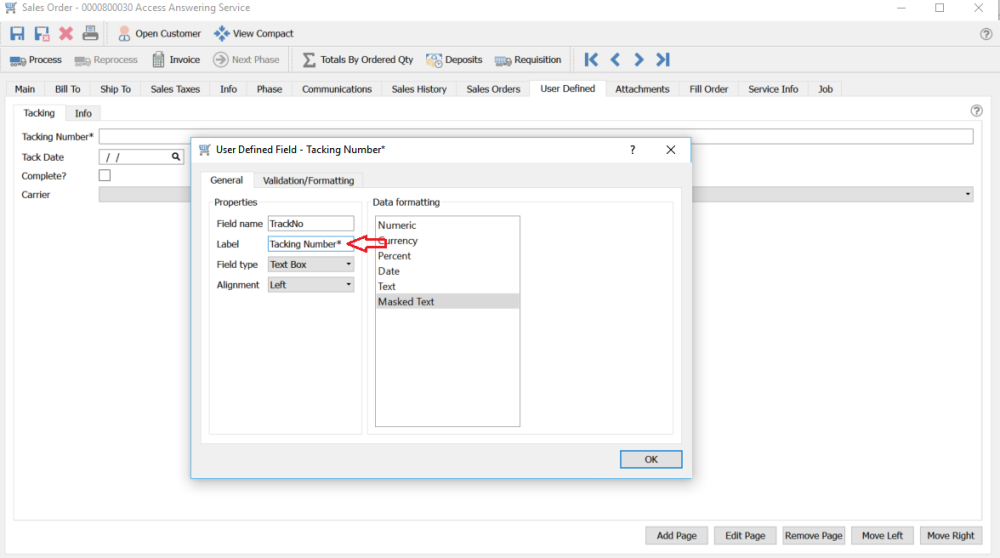
Task: Click the Next Phase toolbar item
Action: pyautogui.click(x=246, y=60)
